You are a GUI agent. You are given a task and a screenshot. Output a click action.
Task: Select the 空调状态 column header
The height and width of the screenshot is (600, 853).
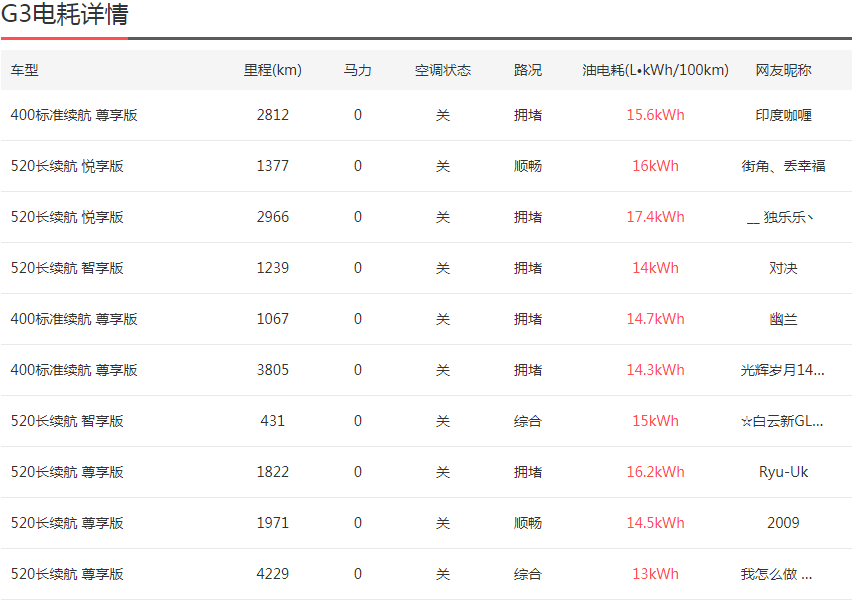[x=442, y=70]
